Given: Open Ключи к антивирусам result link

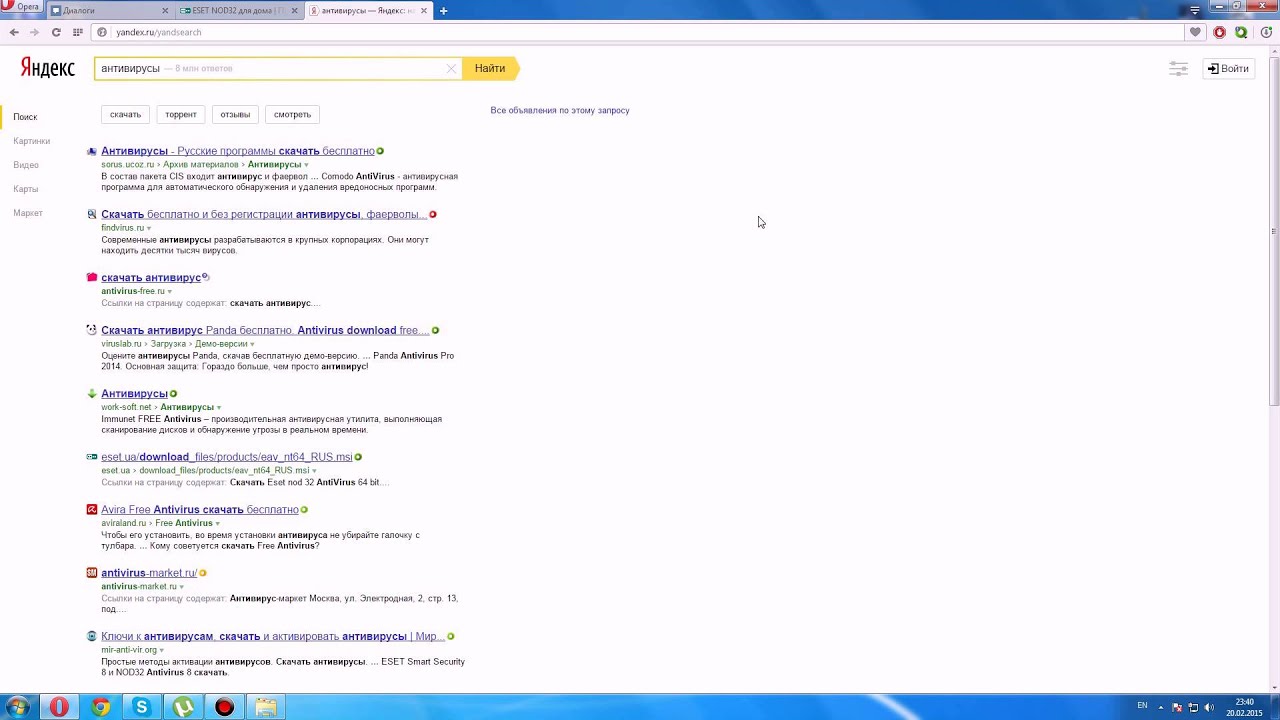Looking at the screenshot, I should pos(272,636).
